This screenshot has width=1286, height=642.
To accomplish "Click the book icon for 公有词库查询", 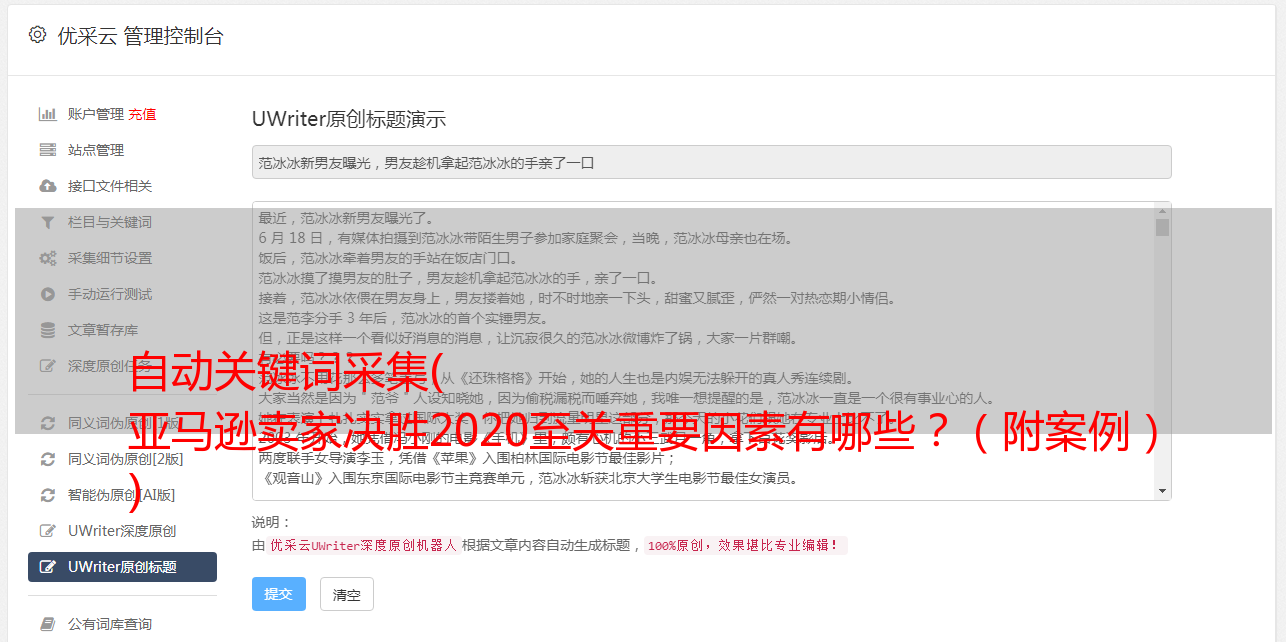I will click(x=47, y=624).
